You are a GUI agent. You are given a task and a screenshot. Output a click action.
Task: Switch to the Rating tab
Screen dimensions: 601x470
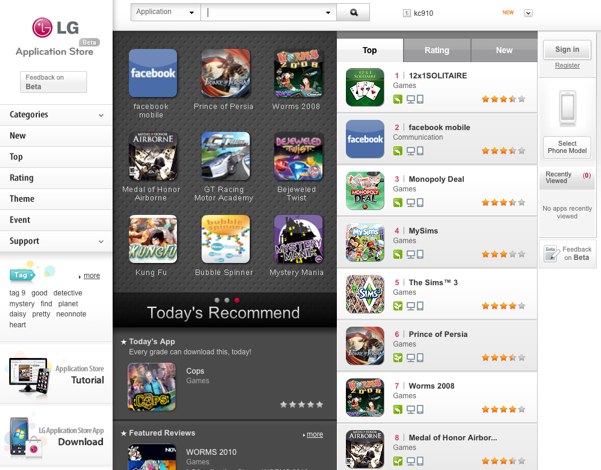point(437,50)
